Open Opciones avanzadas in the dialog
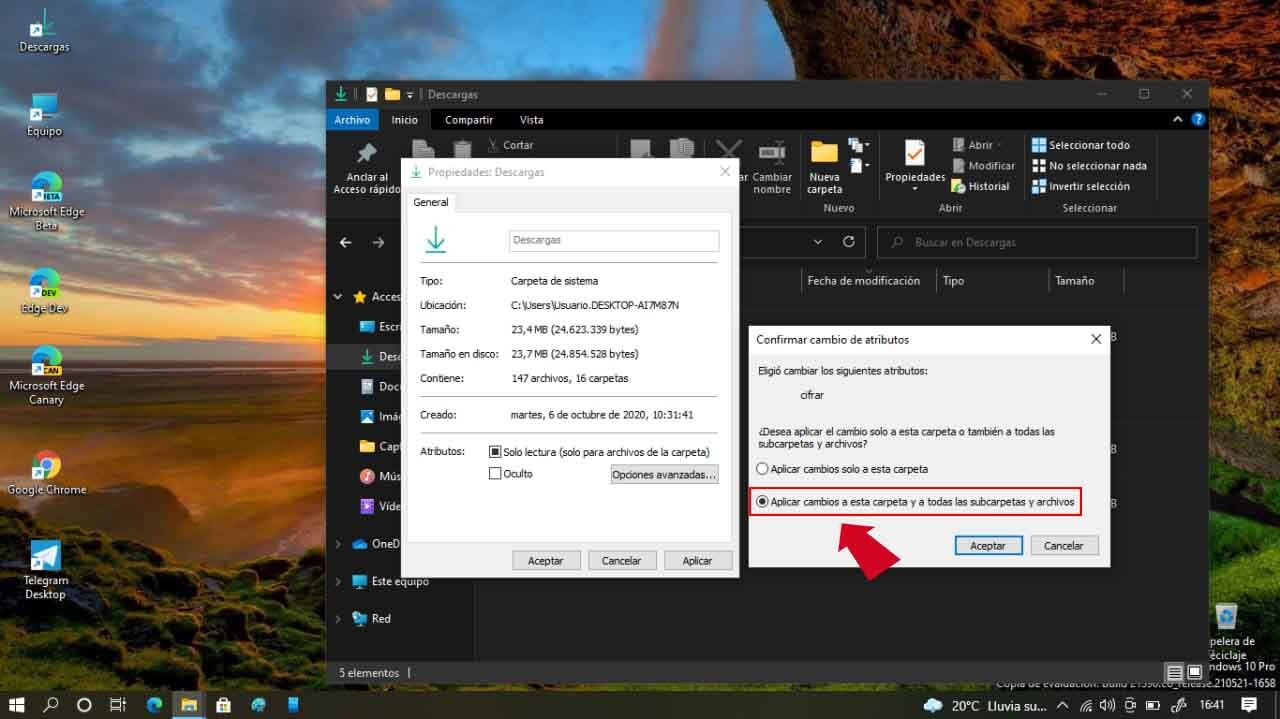Screen dimensions: 1280x719 [663, 473]
